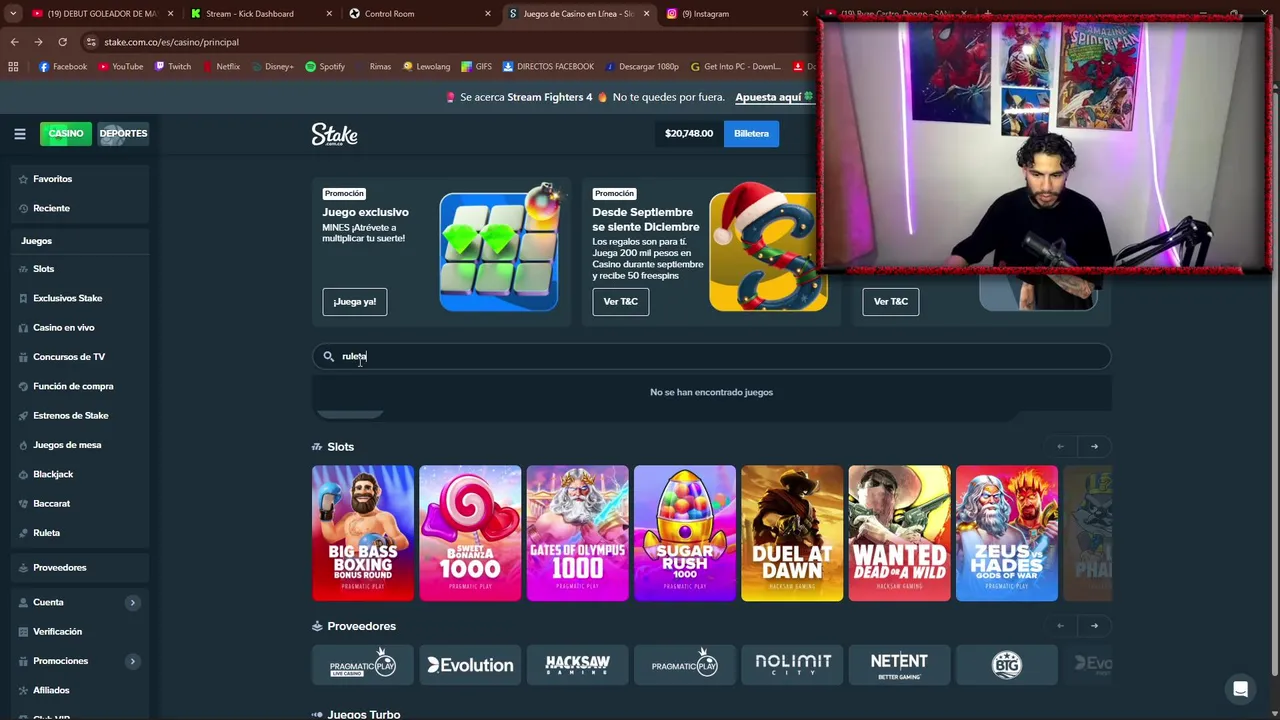Click the Reciente icon in sidebar
Viewport: 1280px width, 720px height.
(x=23, y=208)
